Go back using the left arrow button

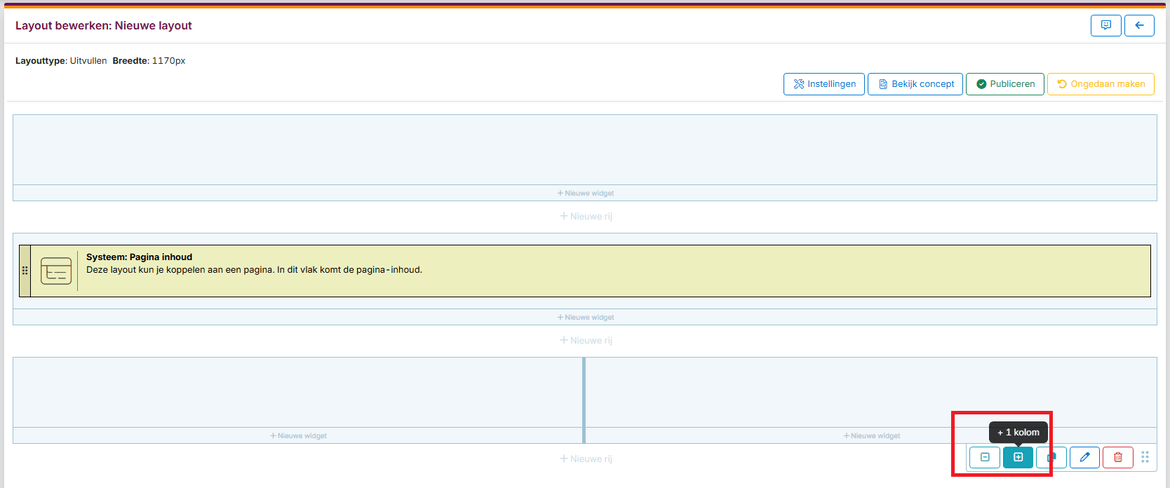click(1139, 26)
